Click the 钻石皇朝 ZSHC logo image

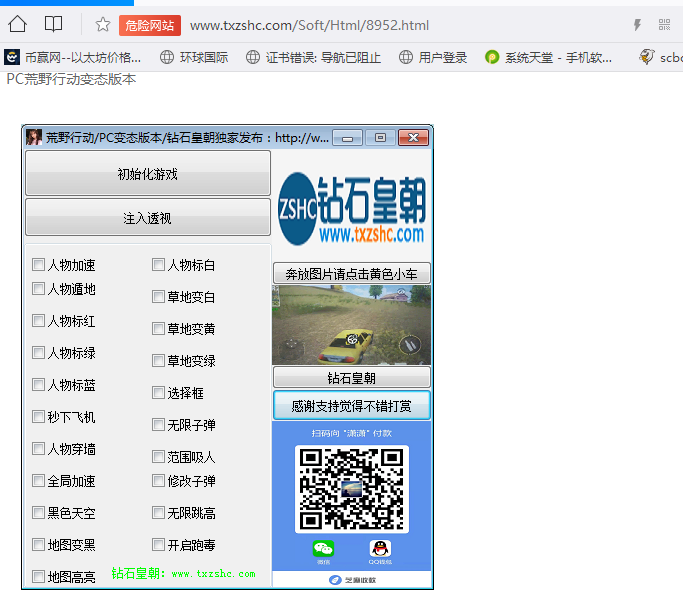click(352, 209)
